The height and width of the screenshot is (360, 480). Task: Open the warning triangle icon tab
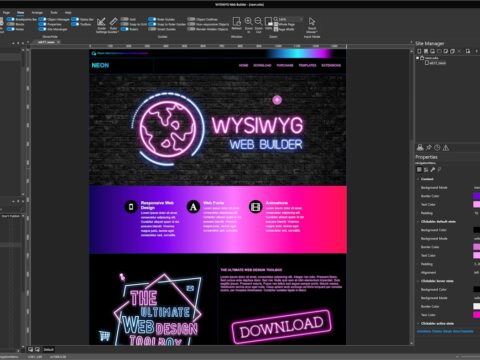(446, 148)
